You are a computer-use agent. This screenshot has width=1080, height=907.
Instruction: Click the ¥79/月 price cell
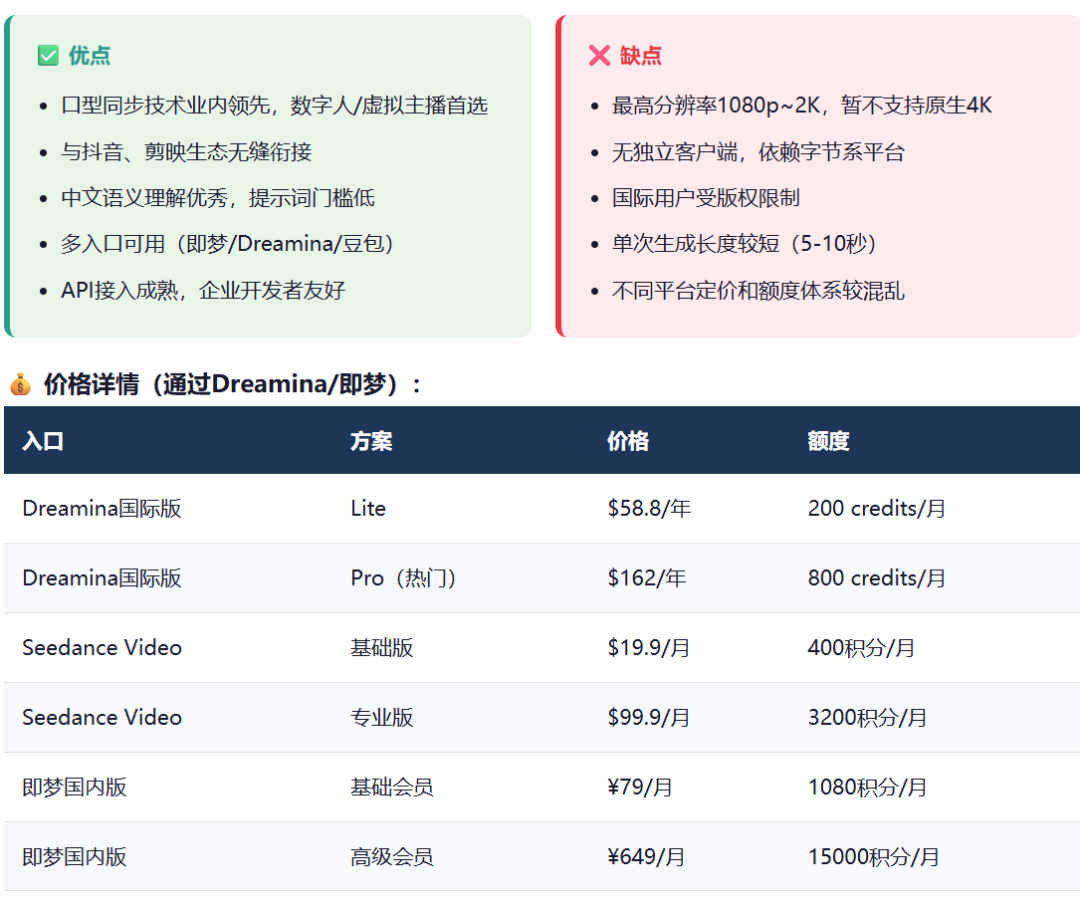640,786
